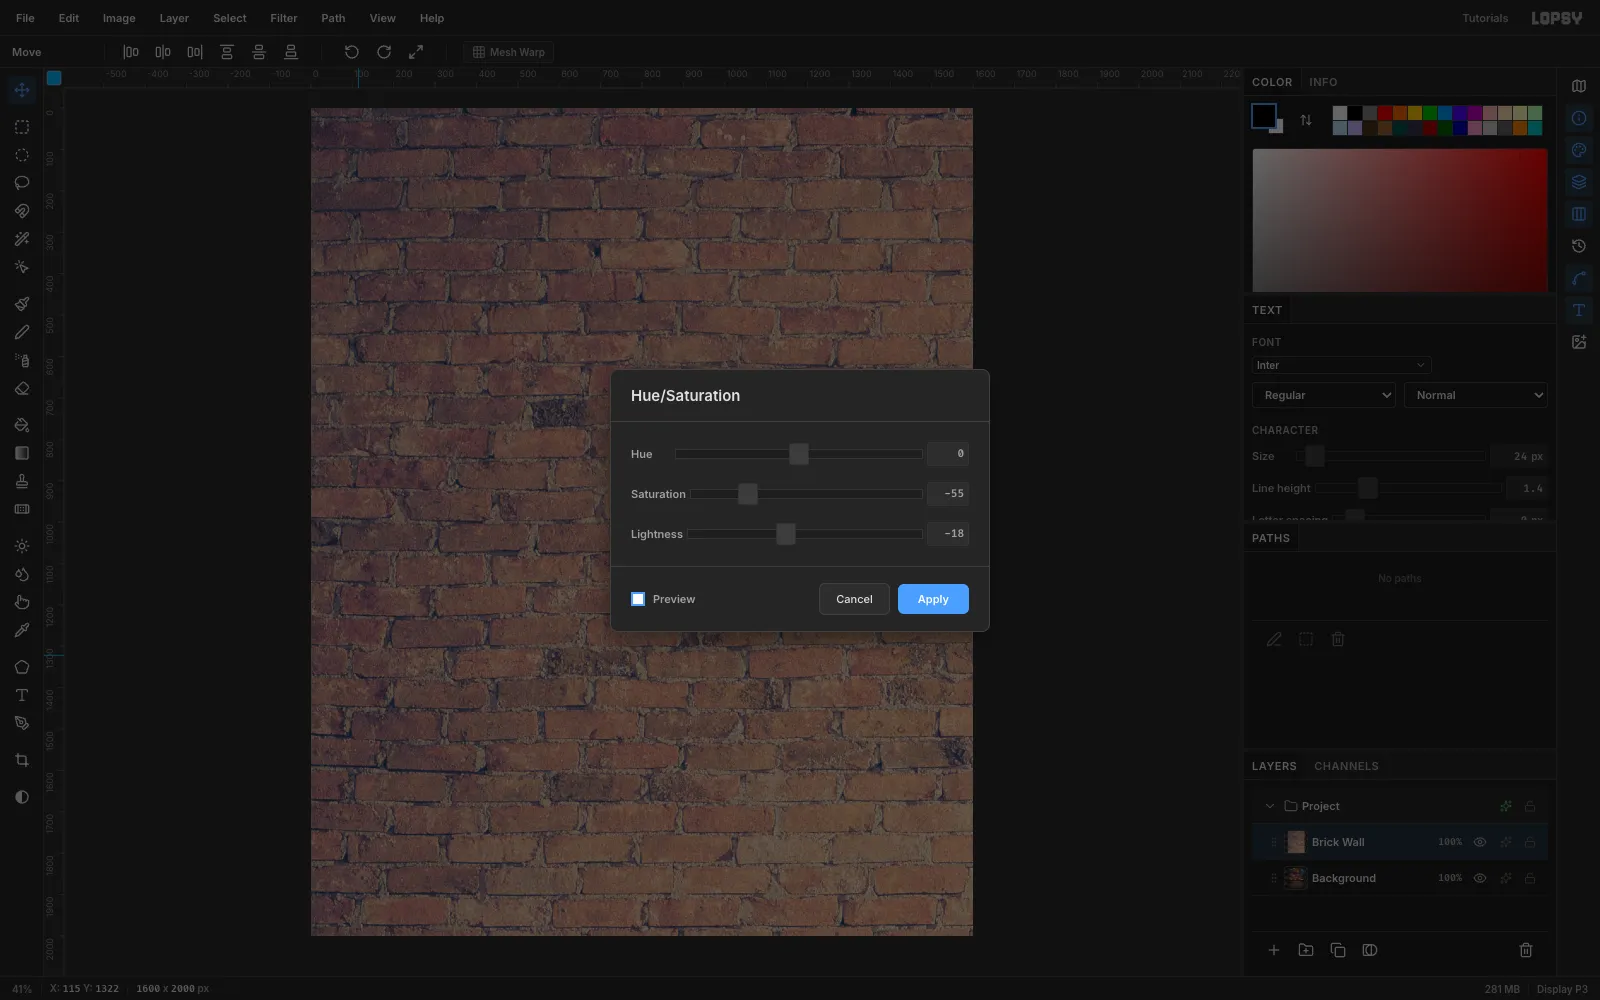Image resolution: width=1600 pixels, height=1000 pixels.
Task: Cancel the Hue/Saturation dialog
Action: [854, 599]
